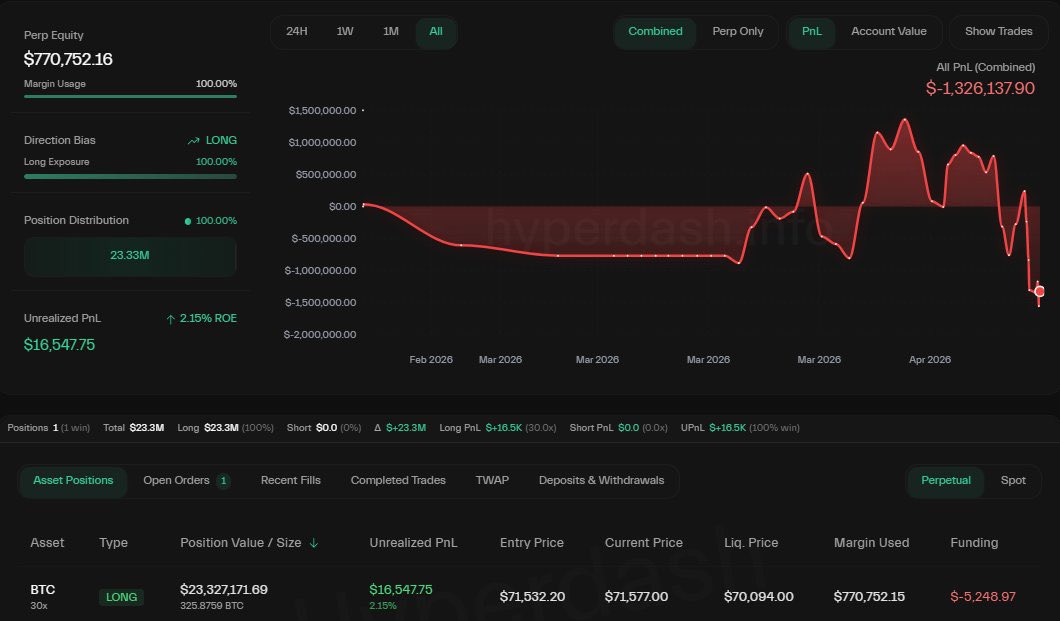Viewport: 1060px width, 621px height.
Task: Click the sort arrow beside Position Value / Size
Action: [x=314, y=543]
